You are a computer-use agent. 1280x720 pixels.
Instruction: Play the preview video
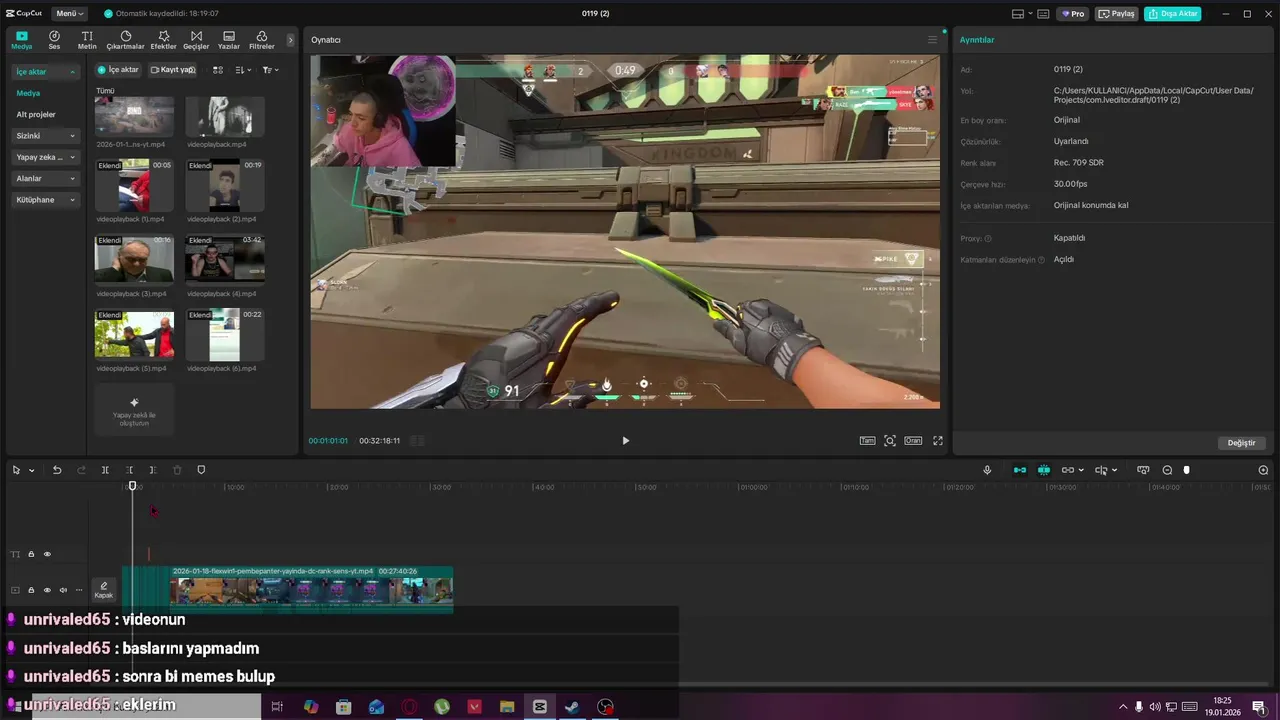coord(625,441)
